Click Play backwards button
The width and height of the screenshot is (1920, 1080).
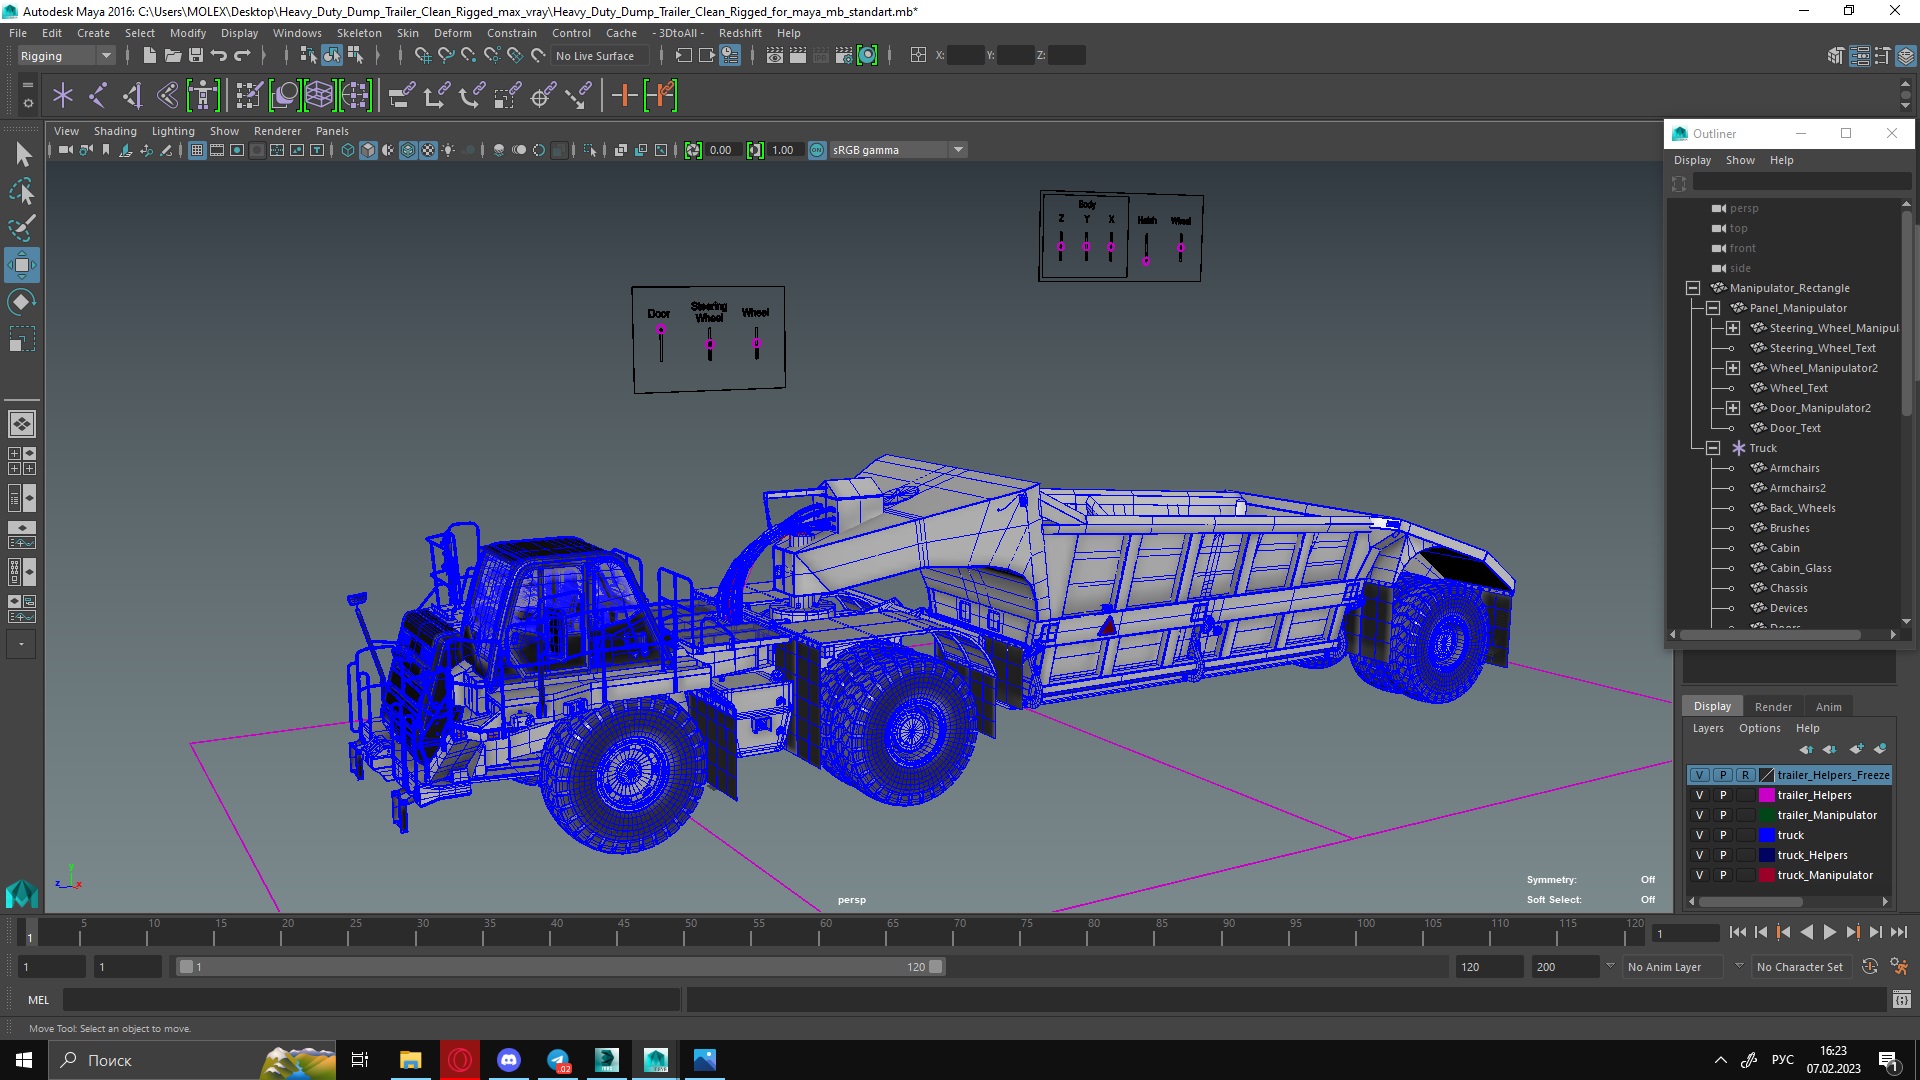pyautogui.click(x=1807, y=932)
